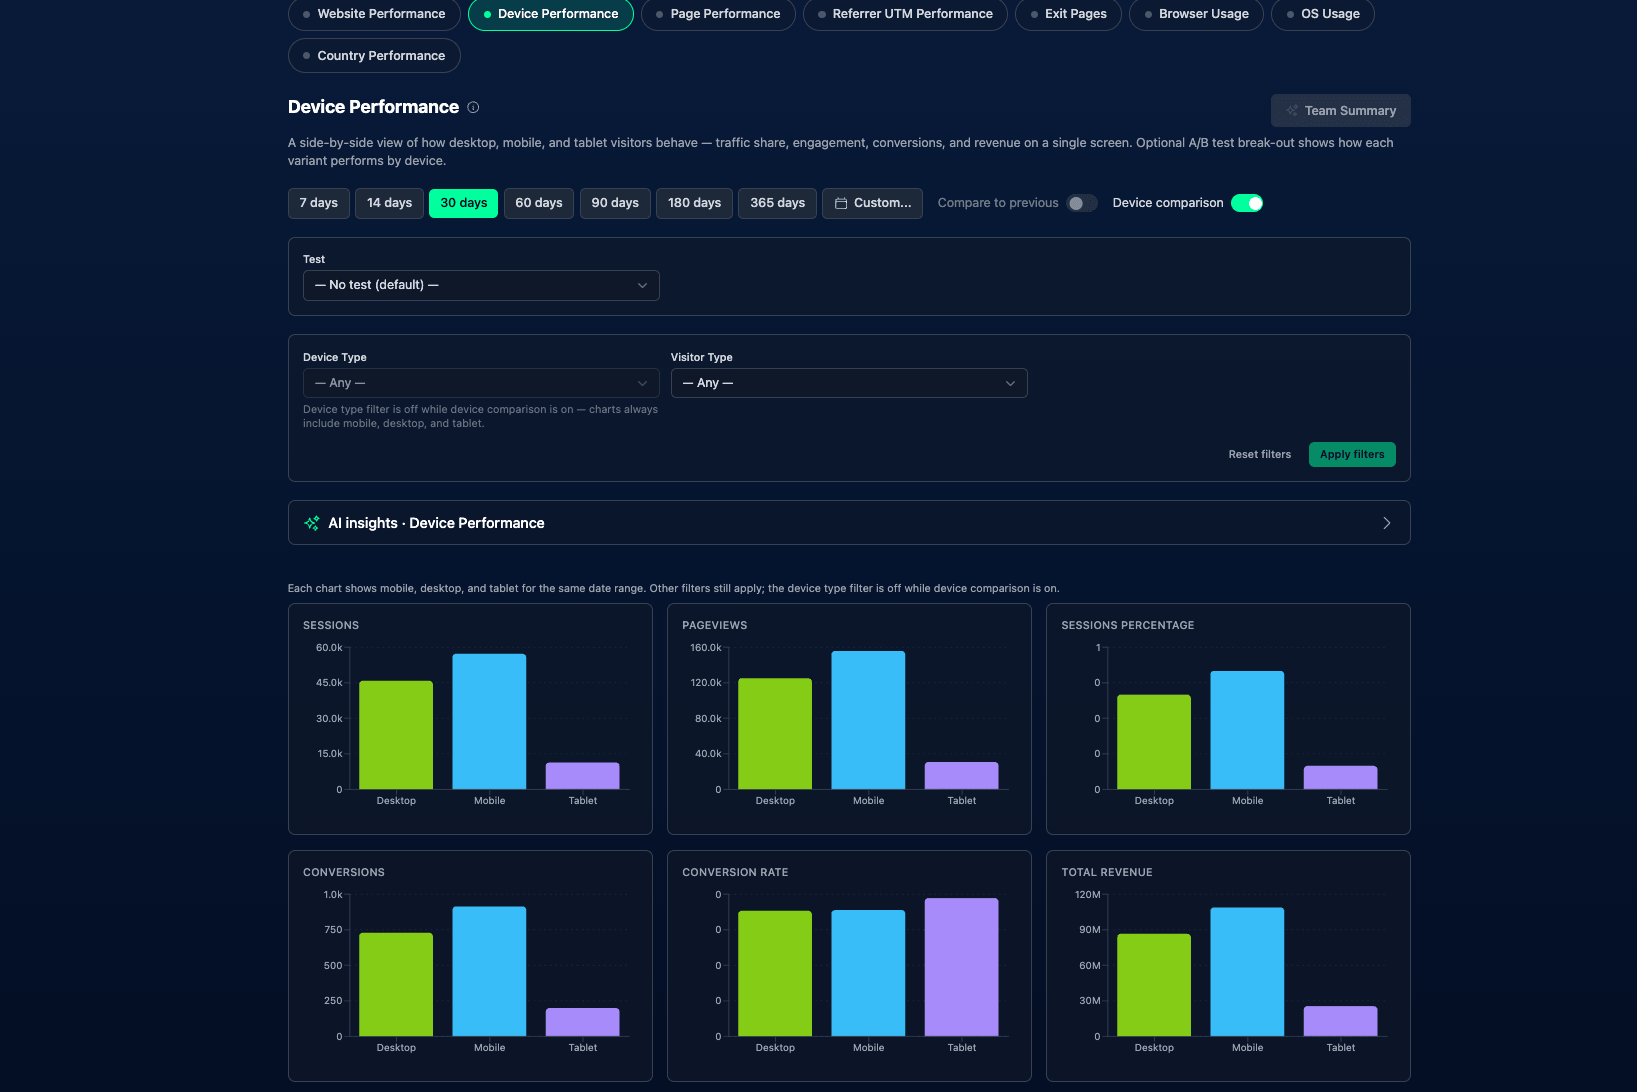Click the purple Tablet bar in Conversion Rate chart
1637x1092 pixels.
[x=961, y=967]
